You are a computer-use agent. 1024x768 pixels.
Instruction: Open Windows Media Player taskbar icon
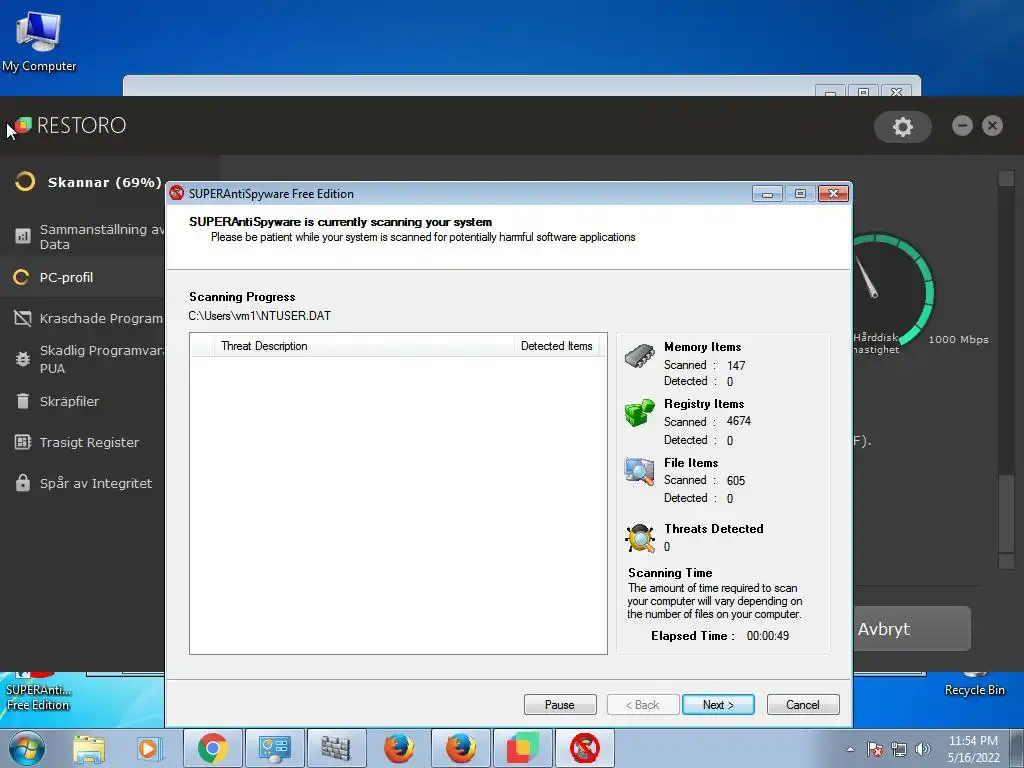pyautogui.click(x=148, y=748)
